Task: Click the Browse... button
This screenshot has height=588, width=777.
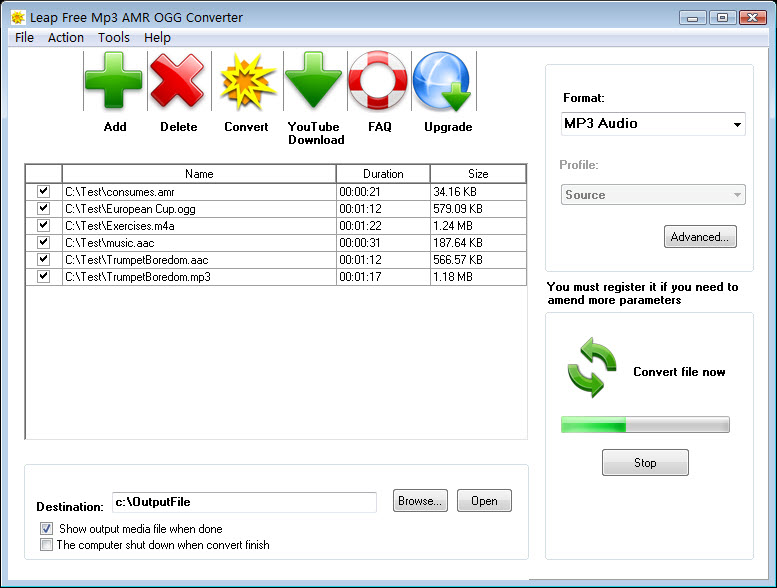Action: point(420,501)
